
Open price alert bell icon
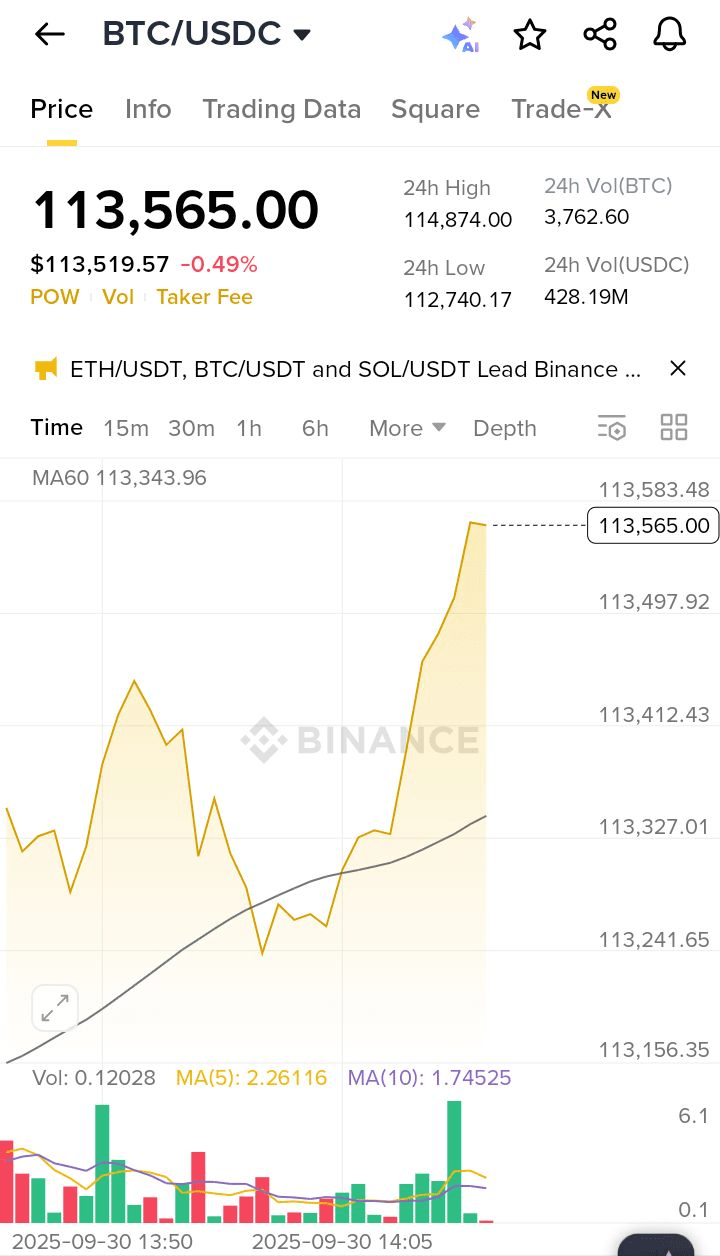coord(669,35)
